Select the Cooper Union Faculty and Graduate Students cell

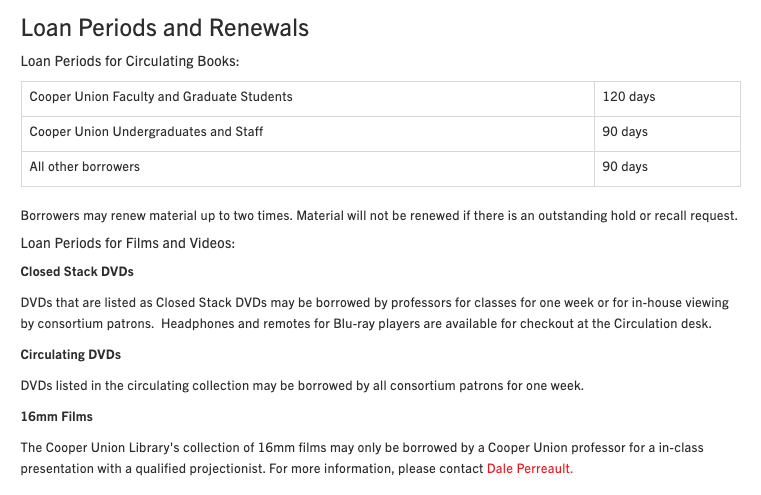pos(308,99)
